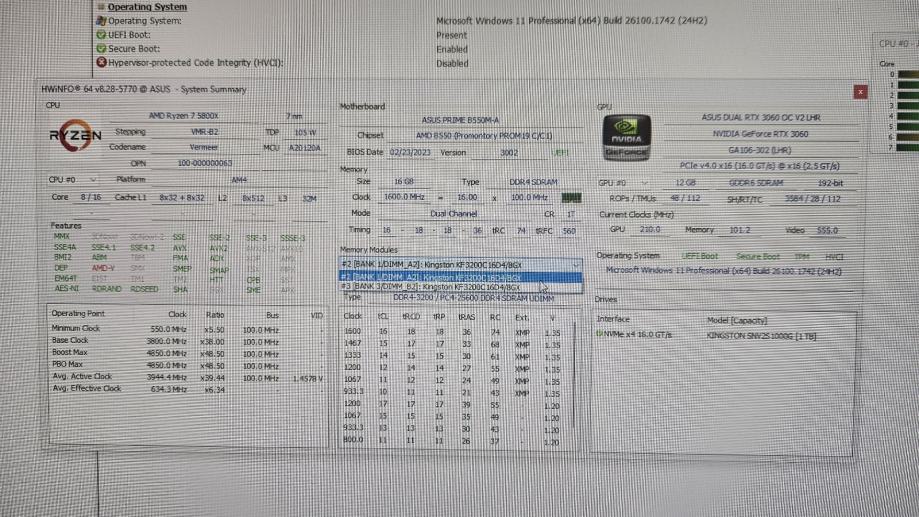The height and width of the screenshot is (517, 919).
Task: Click the GPU memory size 12 GB
Action: [x=685, y=183]
